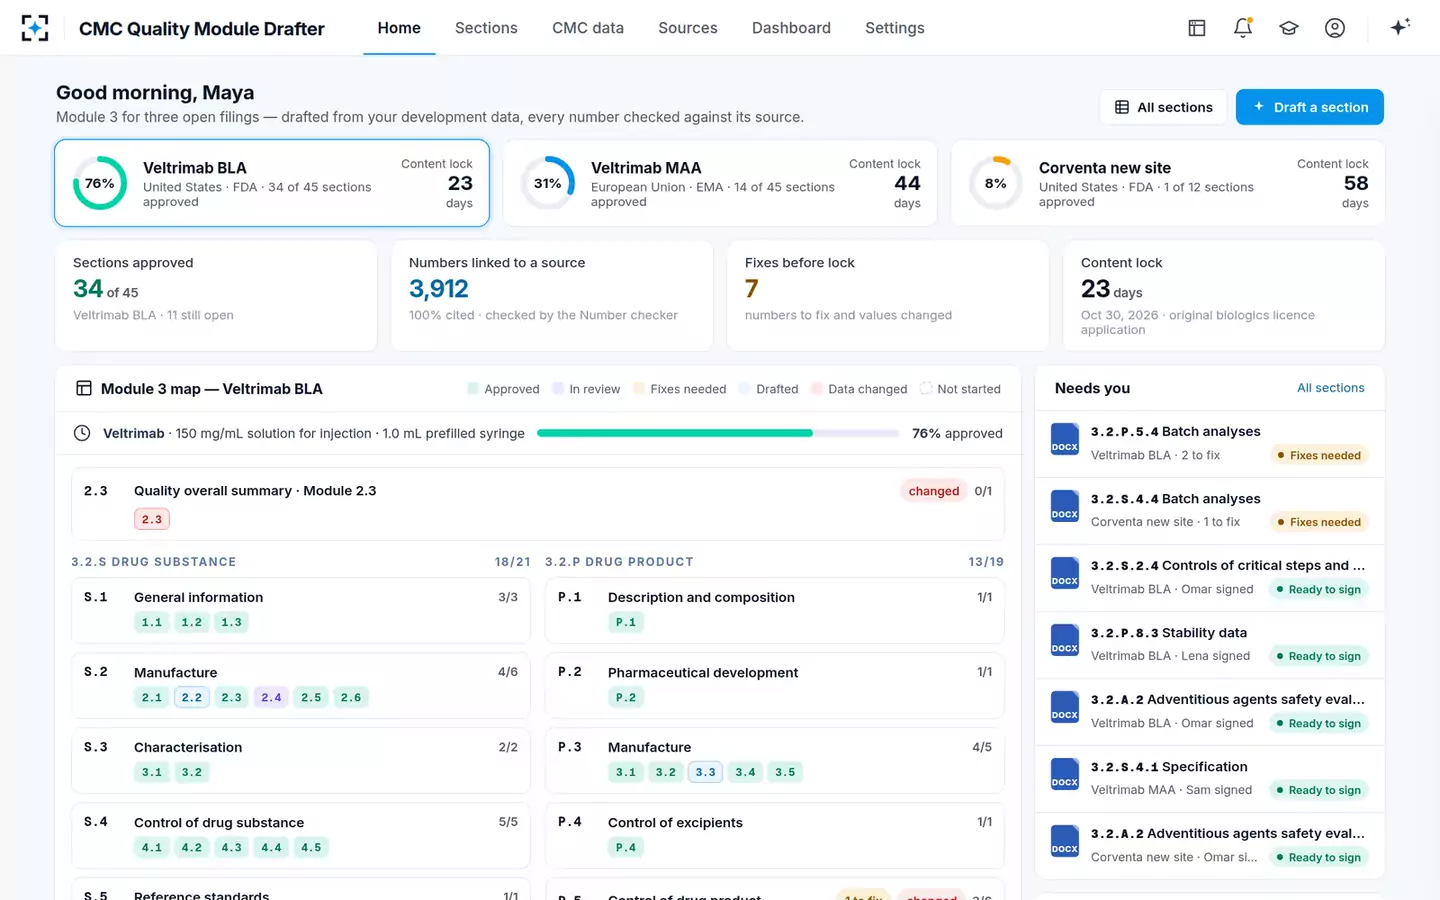Open the layout panel icon in the header
This screenshot has width=1440, height=900.
[x=1197, y=28]
